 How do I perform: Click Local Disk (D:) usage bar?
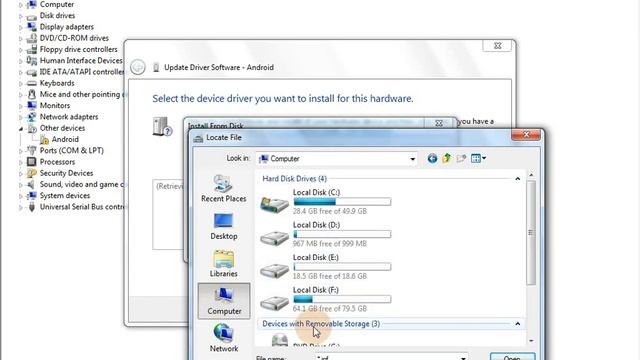point(342,234)
